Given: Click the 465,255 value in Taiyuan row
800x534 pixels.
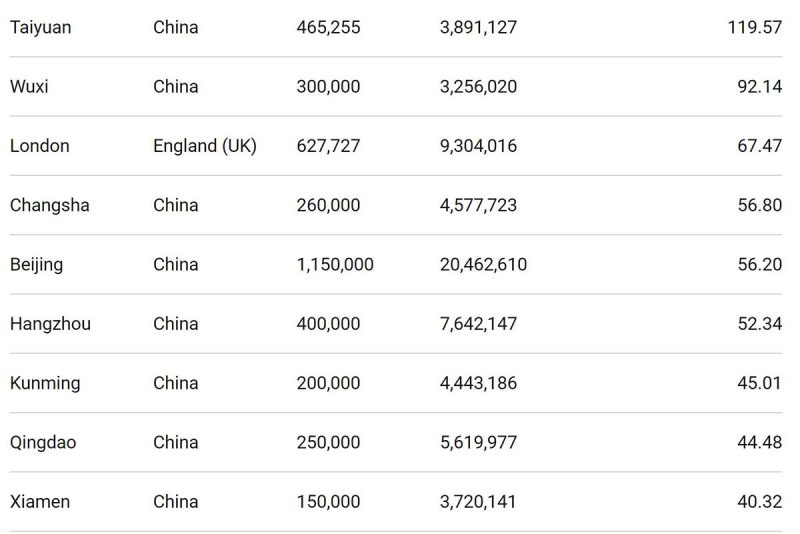Looking at the screenshot, I should pyautogui.click(x=328, y=27).
